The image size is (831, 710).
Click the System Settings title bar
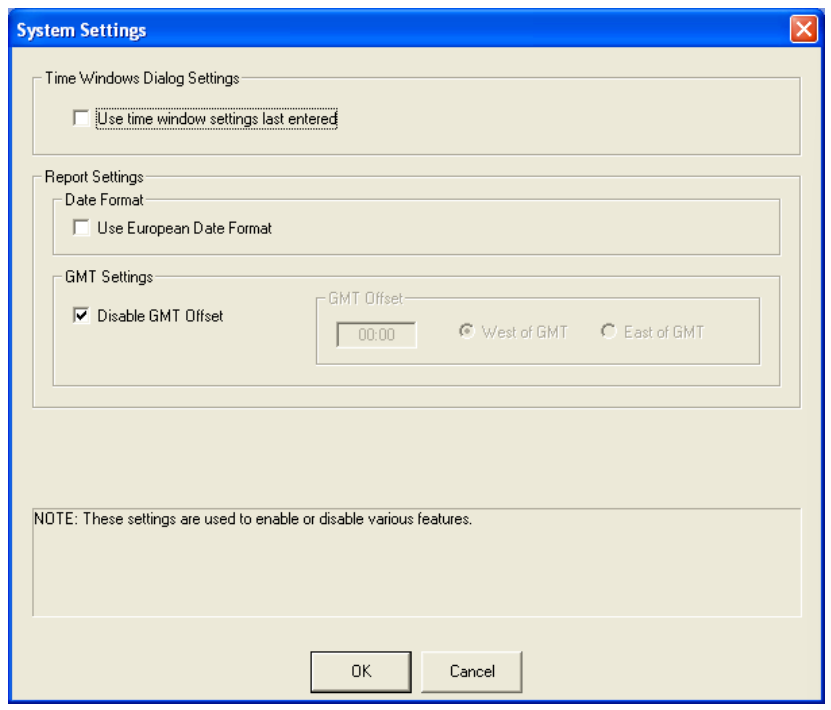tap(400, 30)
